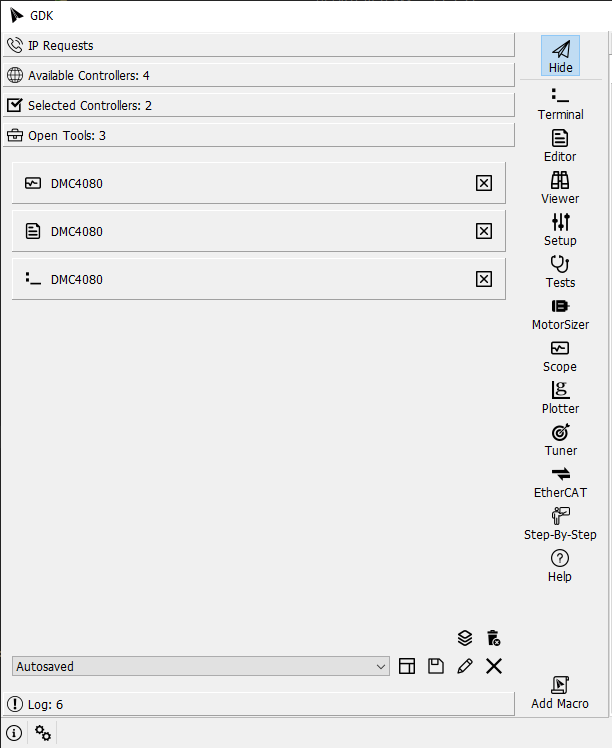Viewport: 612px width, 748px height.
Task: Collapse the Open Tools section
Action: [258, 135]
